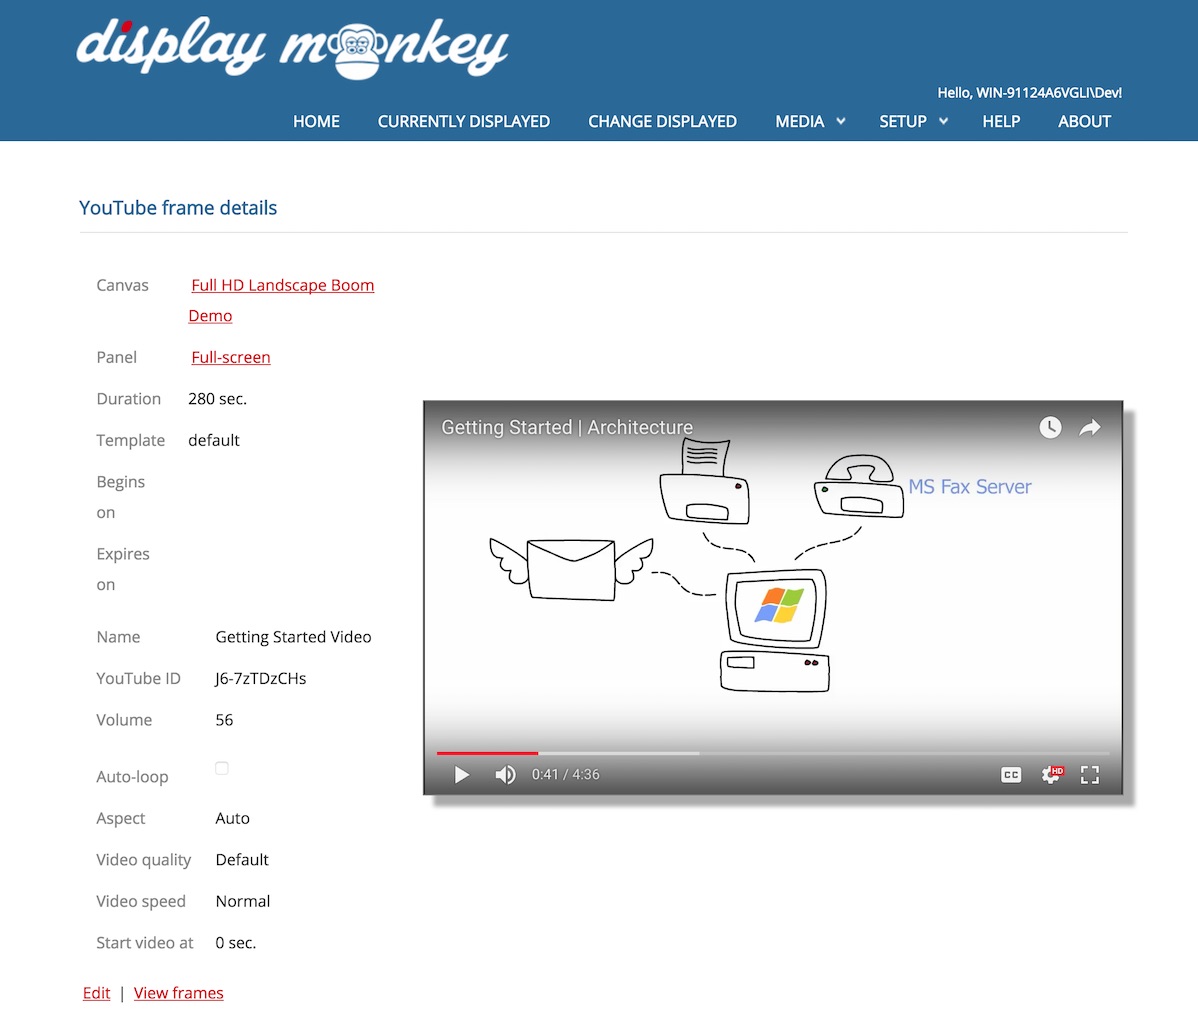
Task: Open the Full HD Landscape Boom canvas link
Action: pyautogui.click(x=283, y=286)
